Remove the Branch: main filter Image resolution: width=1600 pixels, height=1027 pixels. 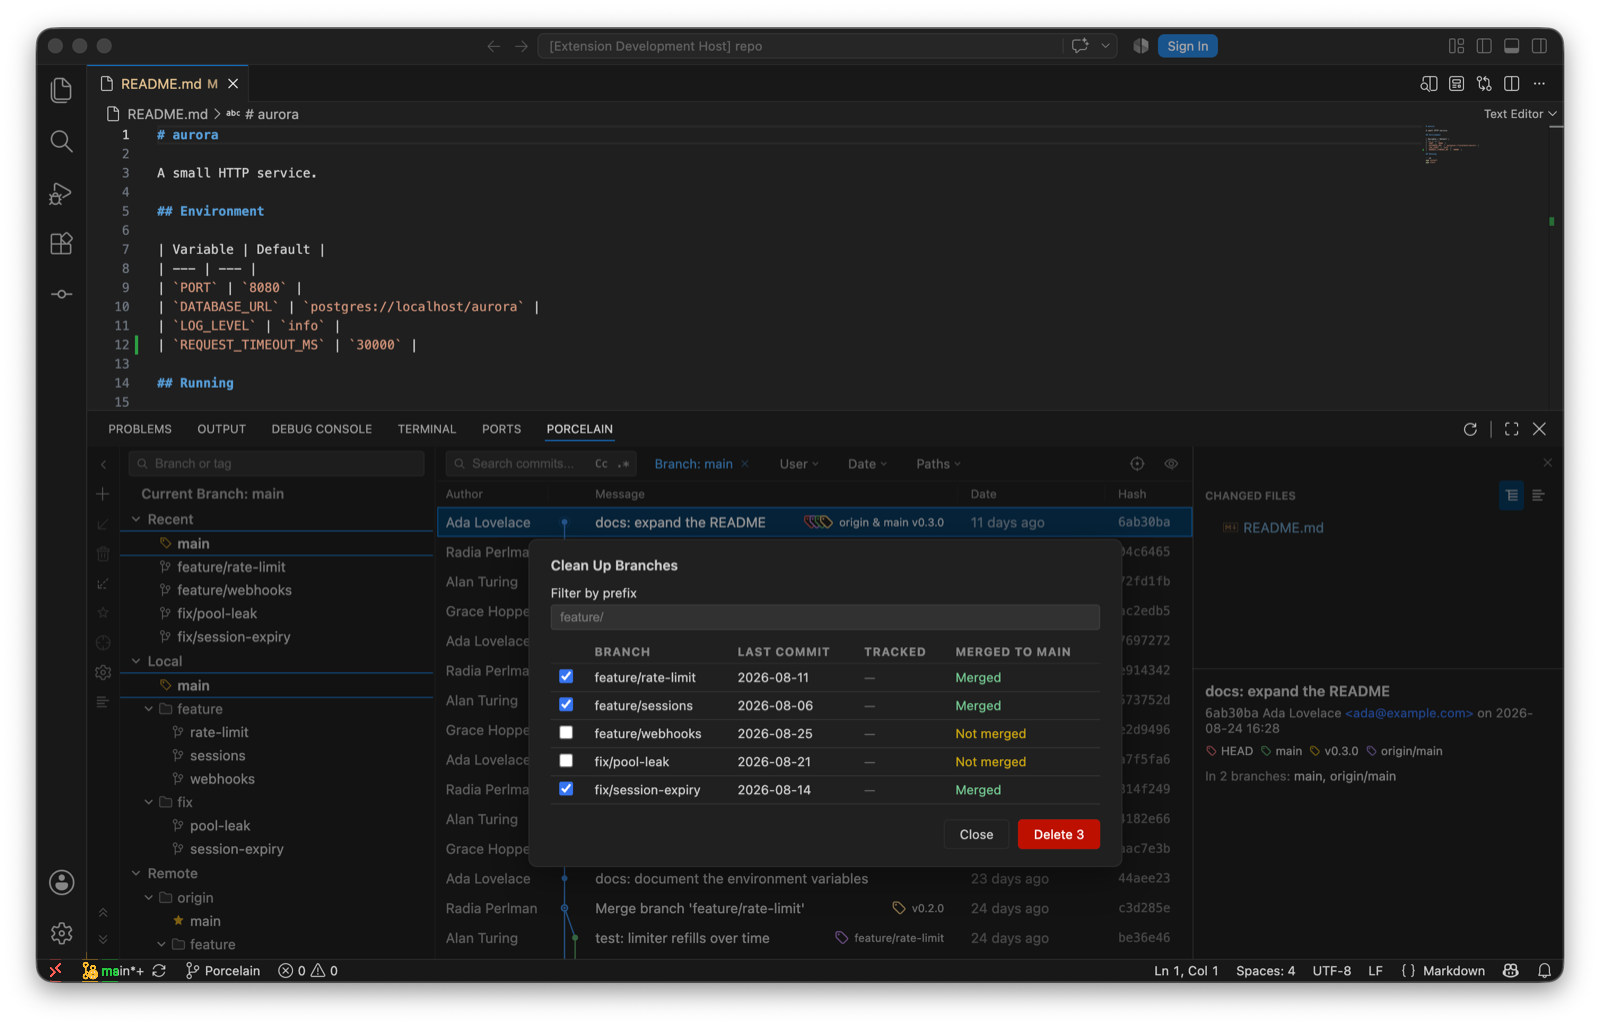pos(745,464)
